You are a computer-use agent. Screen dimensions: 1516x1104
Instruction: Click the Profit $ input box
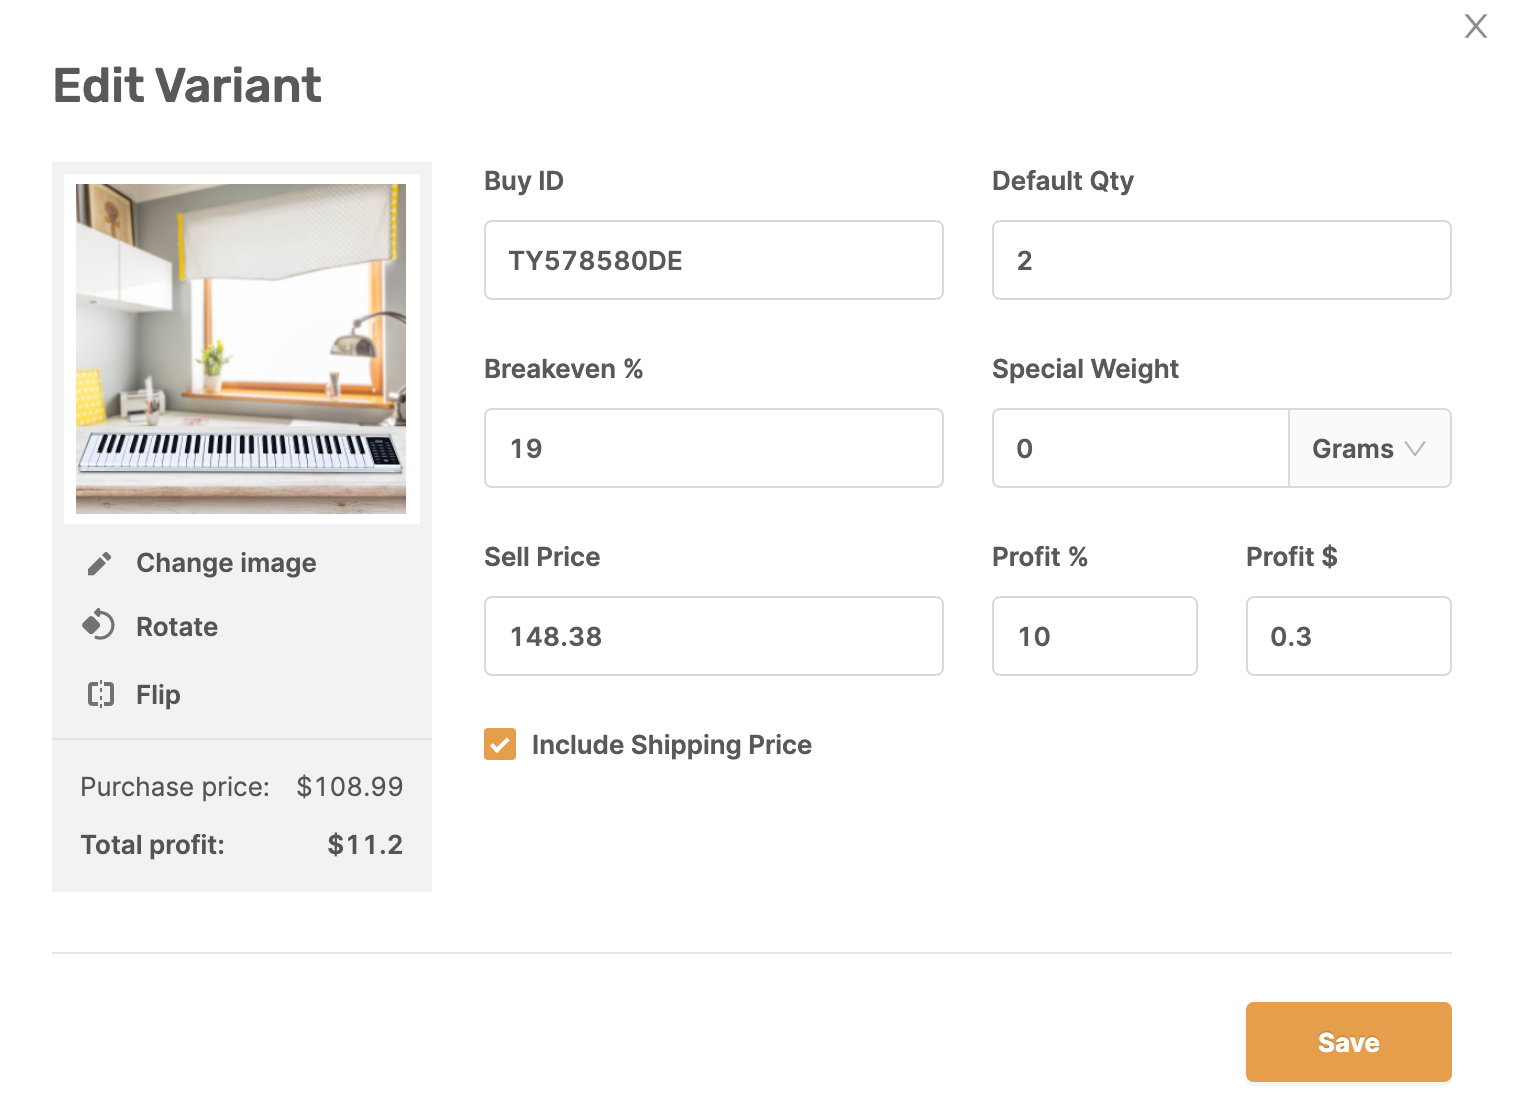coord(1348,636)
